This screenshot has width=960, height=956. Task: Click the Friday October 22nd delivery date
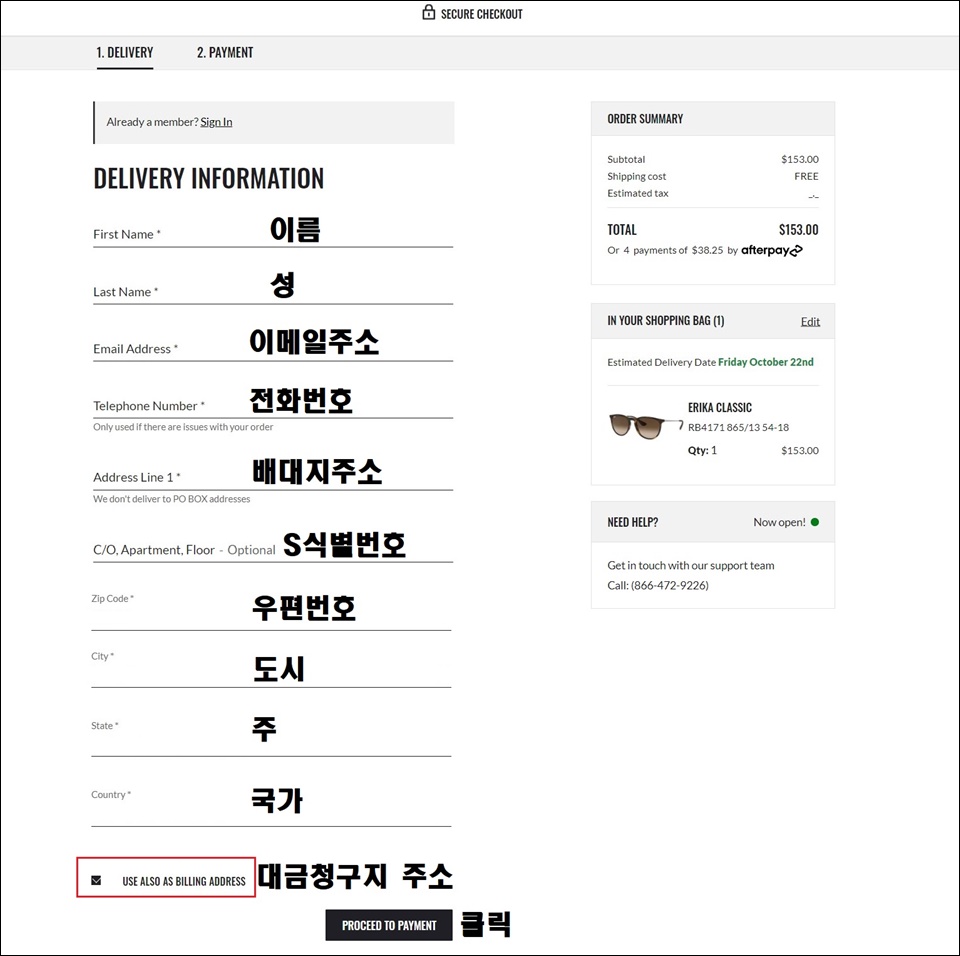click(x=765, y=362)
